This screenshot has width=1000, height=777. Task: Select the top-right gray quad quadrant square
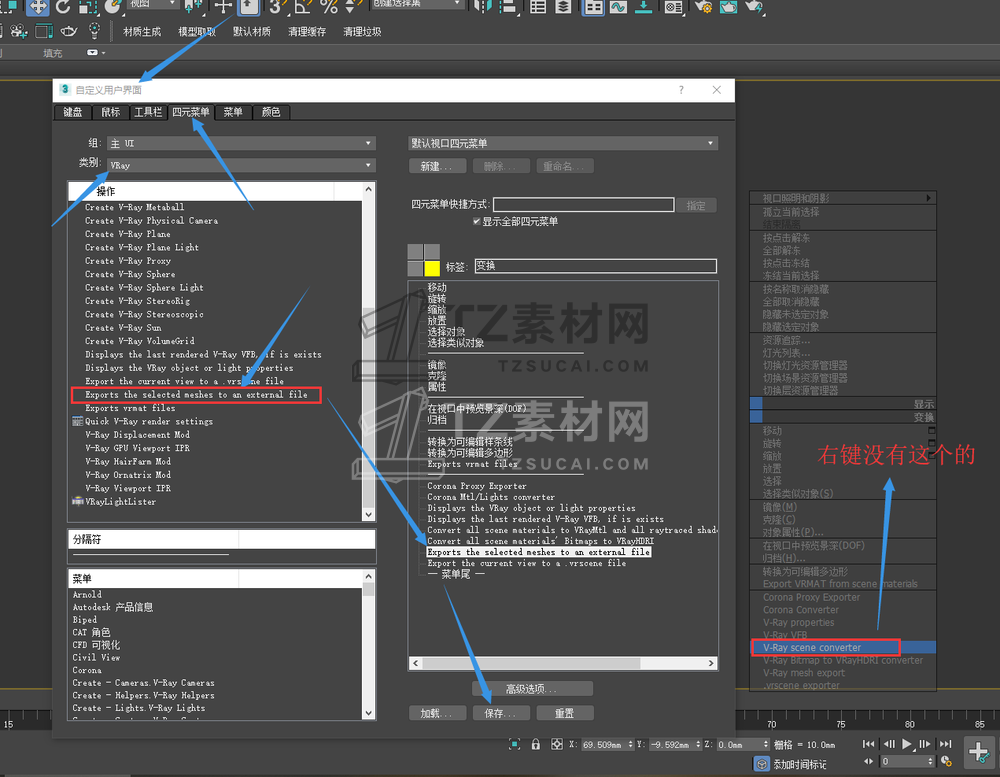point(432,251)
